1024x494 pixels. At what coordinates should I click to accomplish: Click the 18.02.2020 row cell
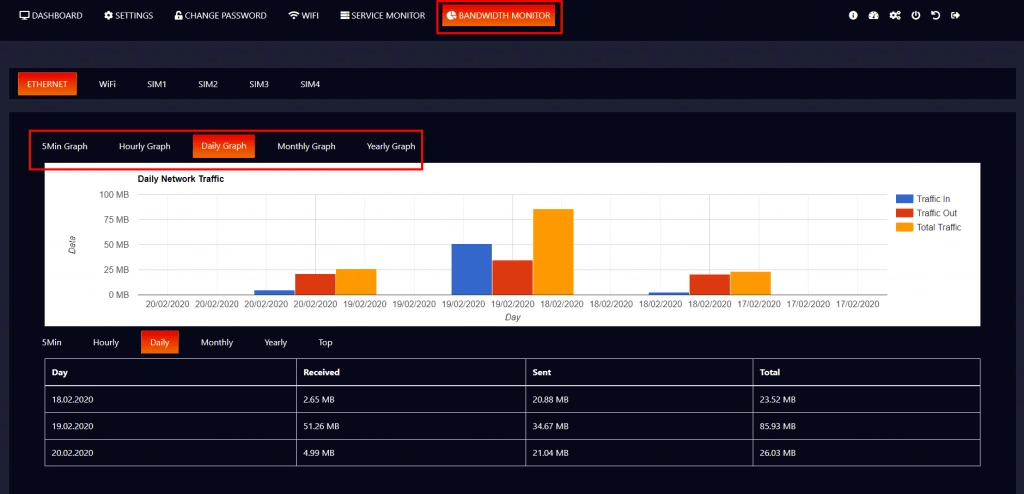pyautogui.click(x=170, y=399)
